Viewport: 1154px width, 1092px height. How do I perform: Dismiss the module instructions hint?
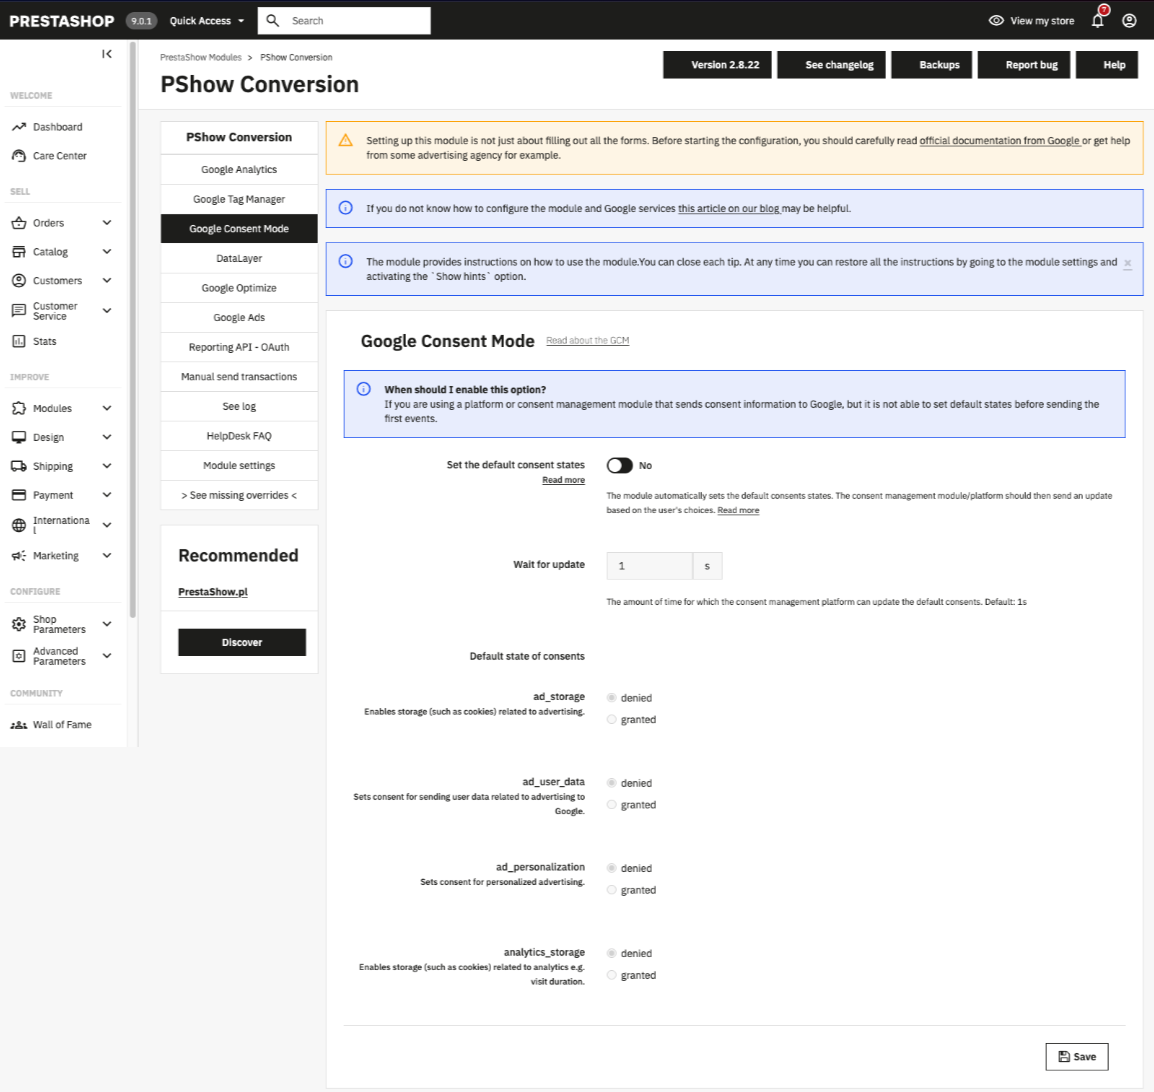[1128, 264]
